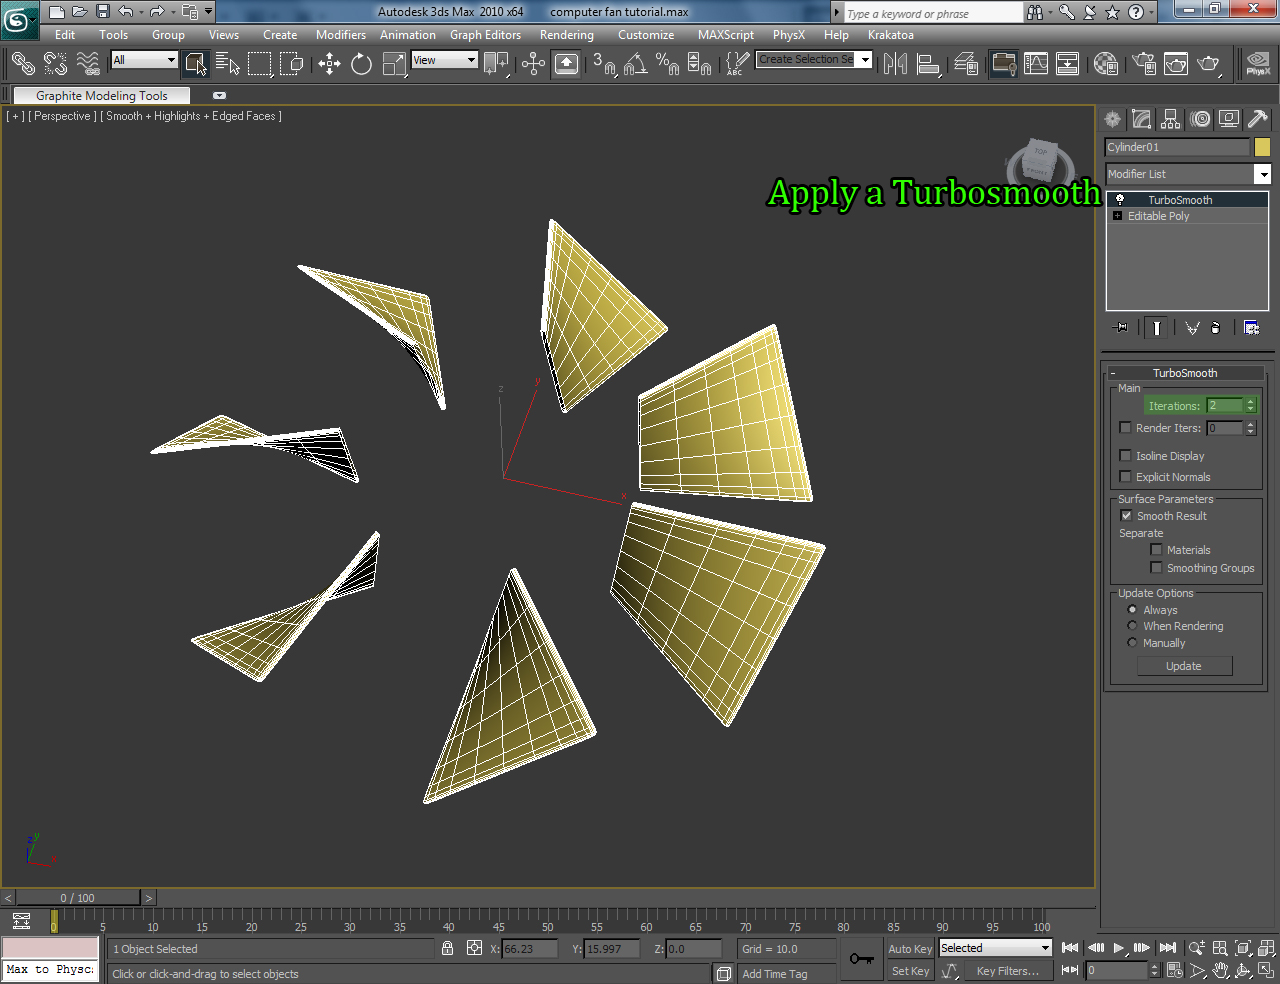Select the Move transform tool

[329, 64]
